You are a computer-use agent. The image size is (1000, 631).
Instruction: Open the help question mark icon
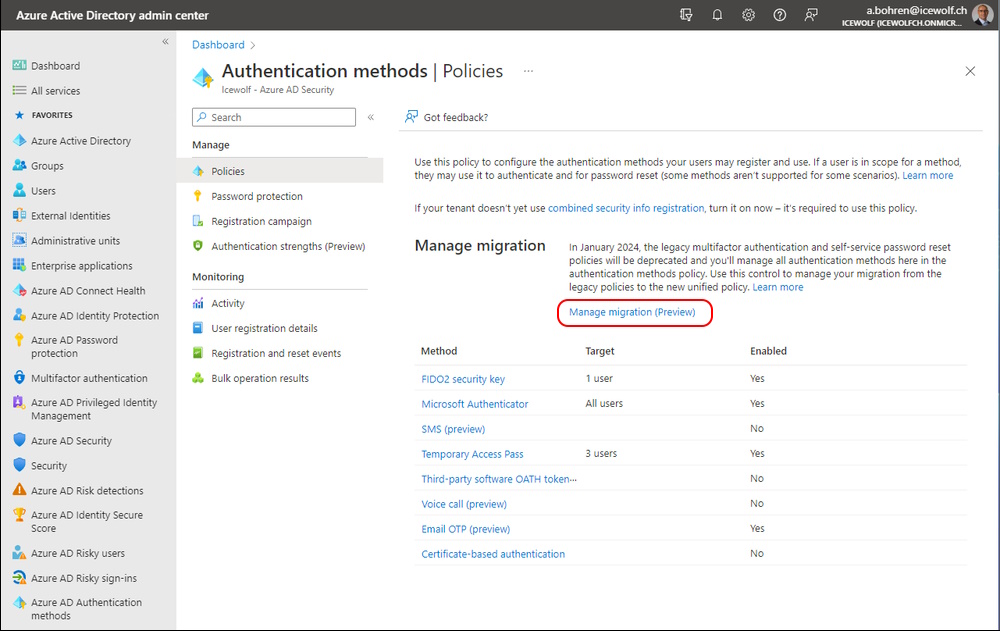tap(779, 15)
